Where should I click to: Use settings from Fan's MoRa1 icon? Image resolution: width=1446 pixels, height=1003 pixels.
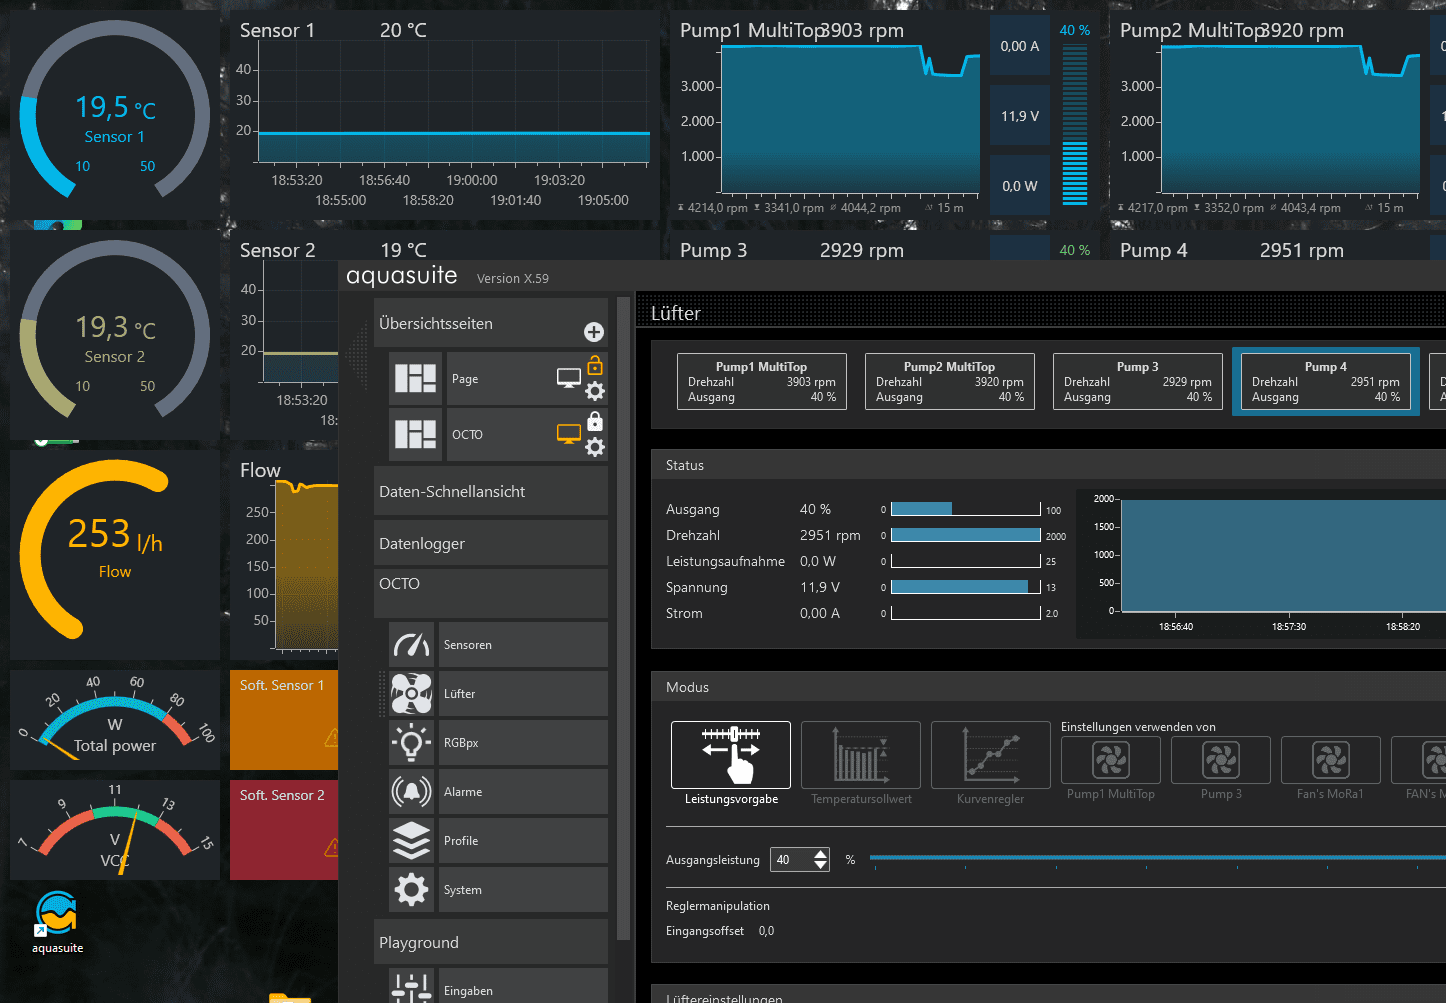(1331, 761)
